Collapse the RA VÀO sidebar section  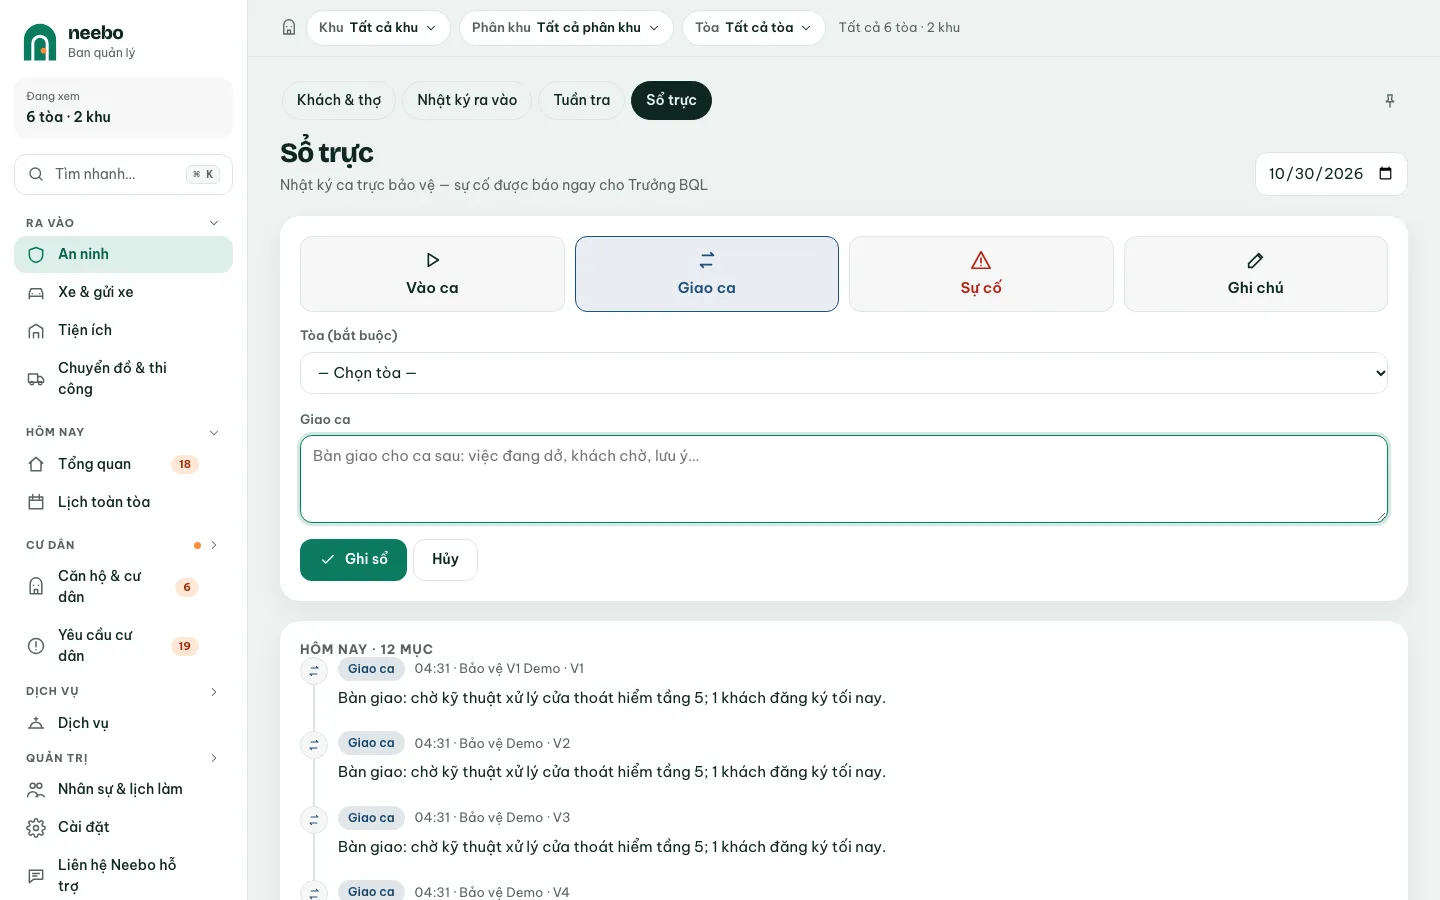click(214, 223)
